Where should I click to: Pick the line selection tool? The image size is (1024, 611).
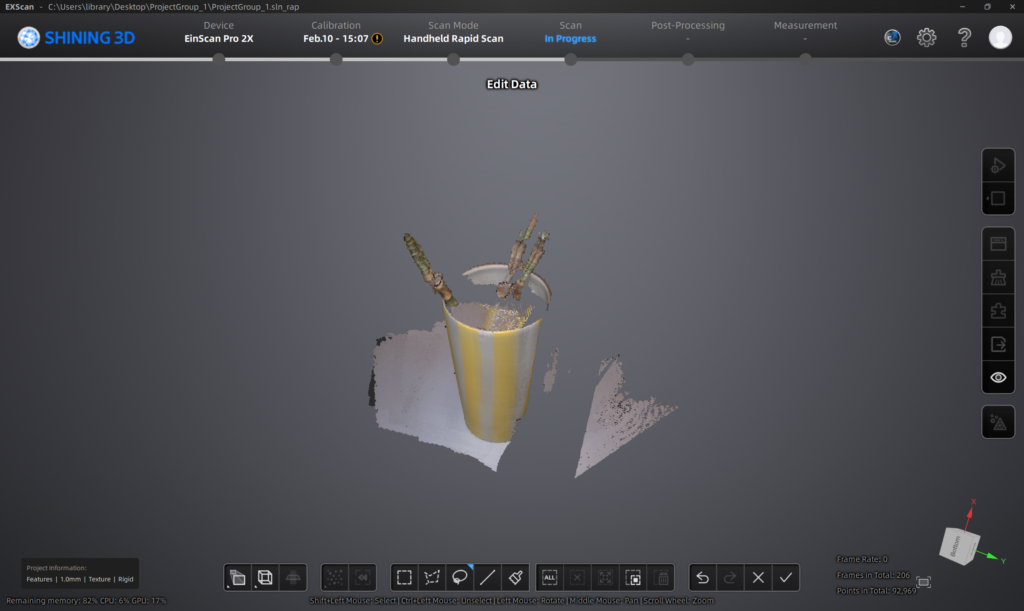pyautogui.click(x=488, y=577)
